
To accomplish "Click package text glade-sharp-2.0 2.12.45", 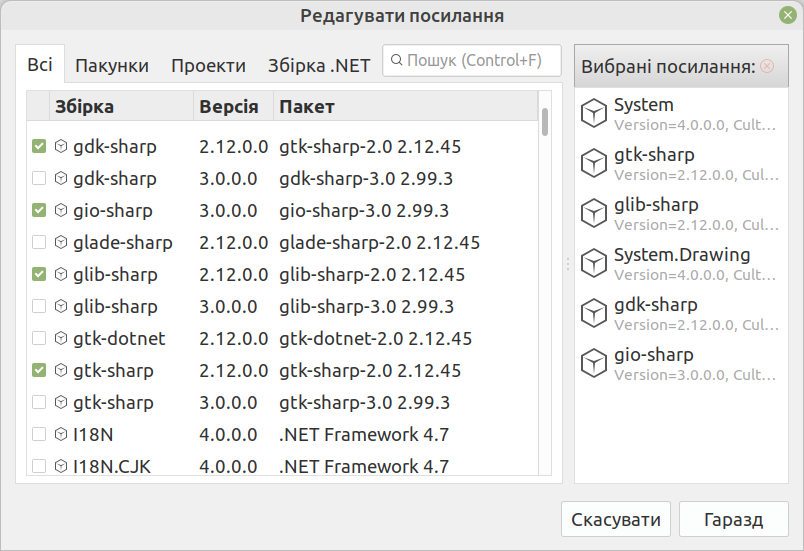I will pyautogui.click(x=379, y=242).
